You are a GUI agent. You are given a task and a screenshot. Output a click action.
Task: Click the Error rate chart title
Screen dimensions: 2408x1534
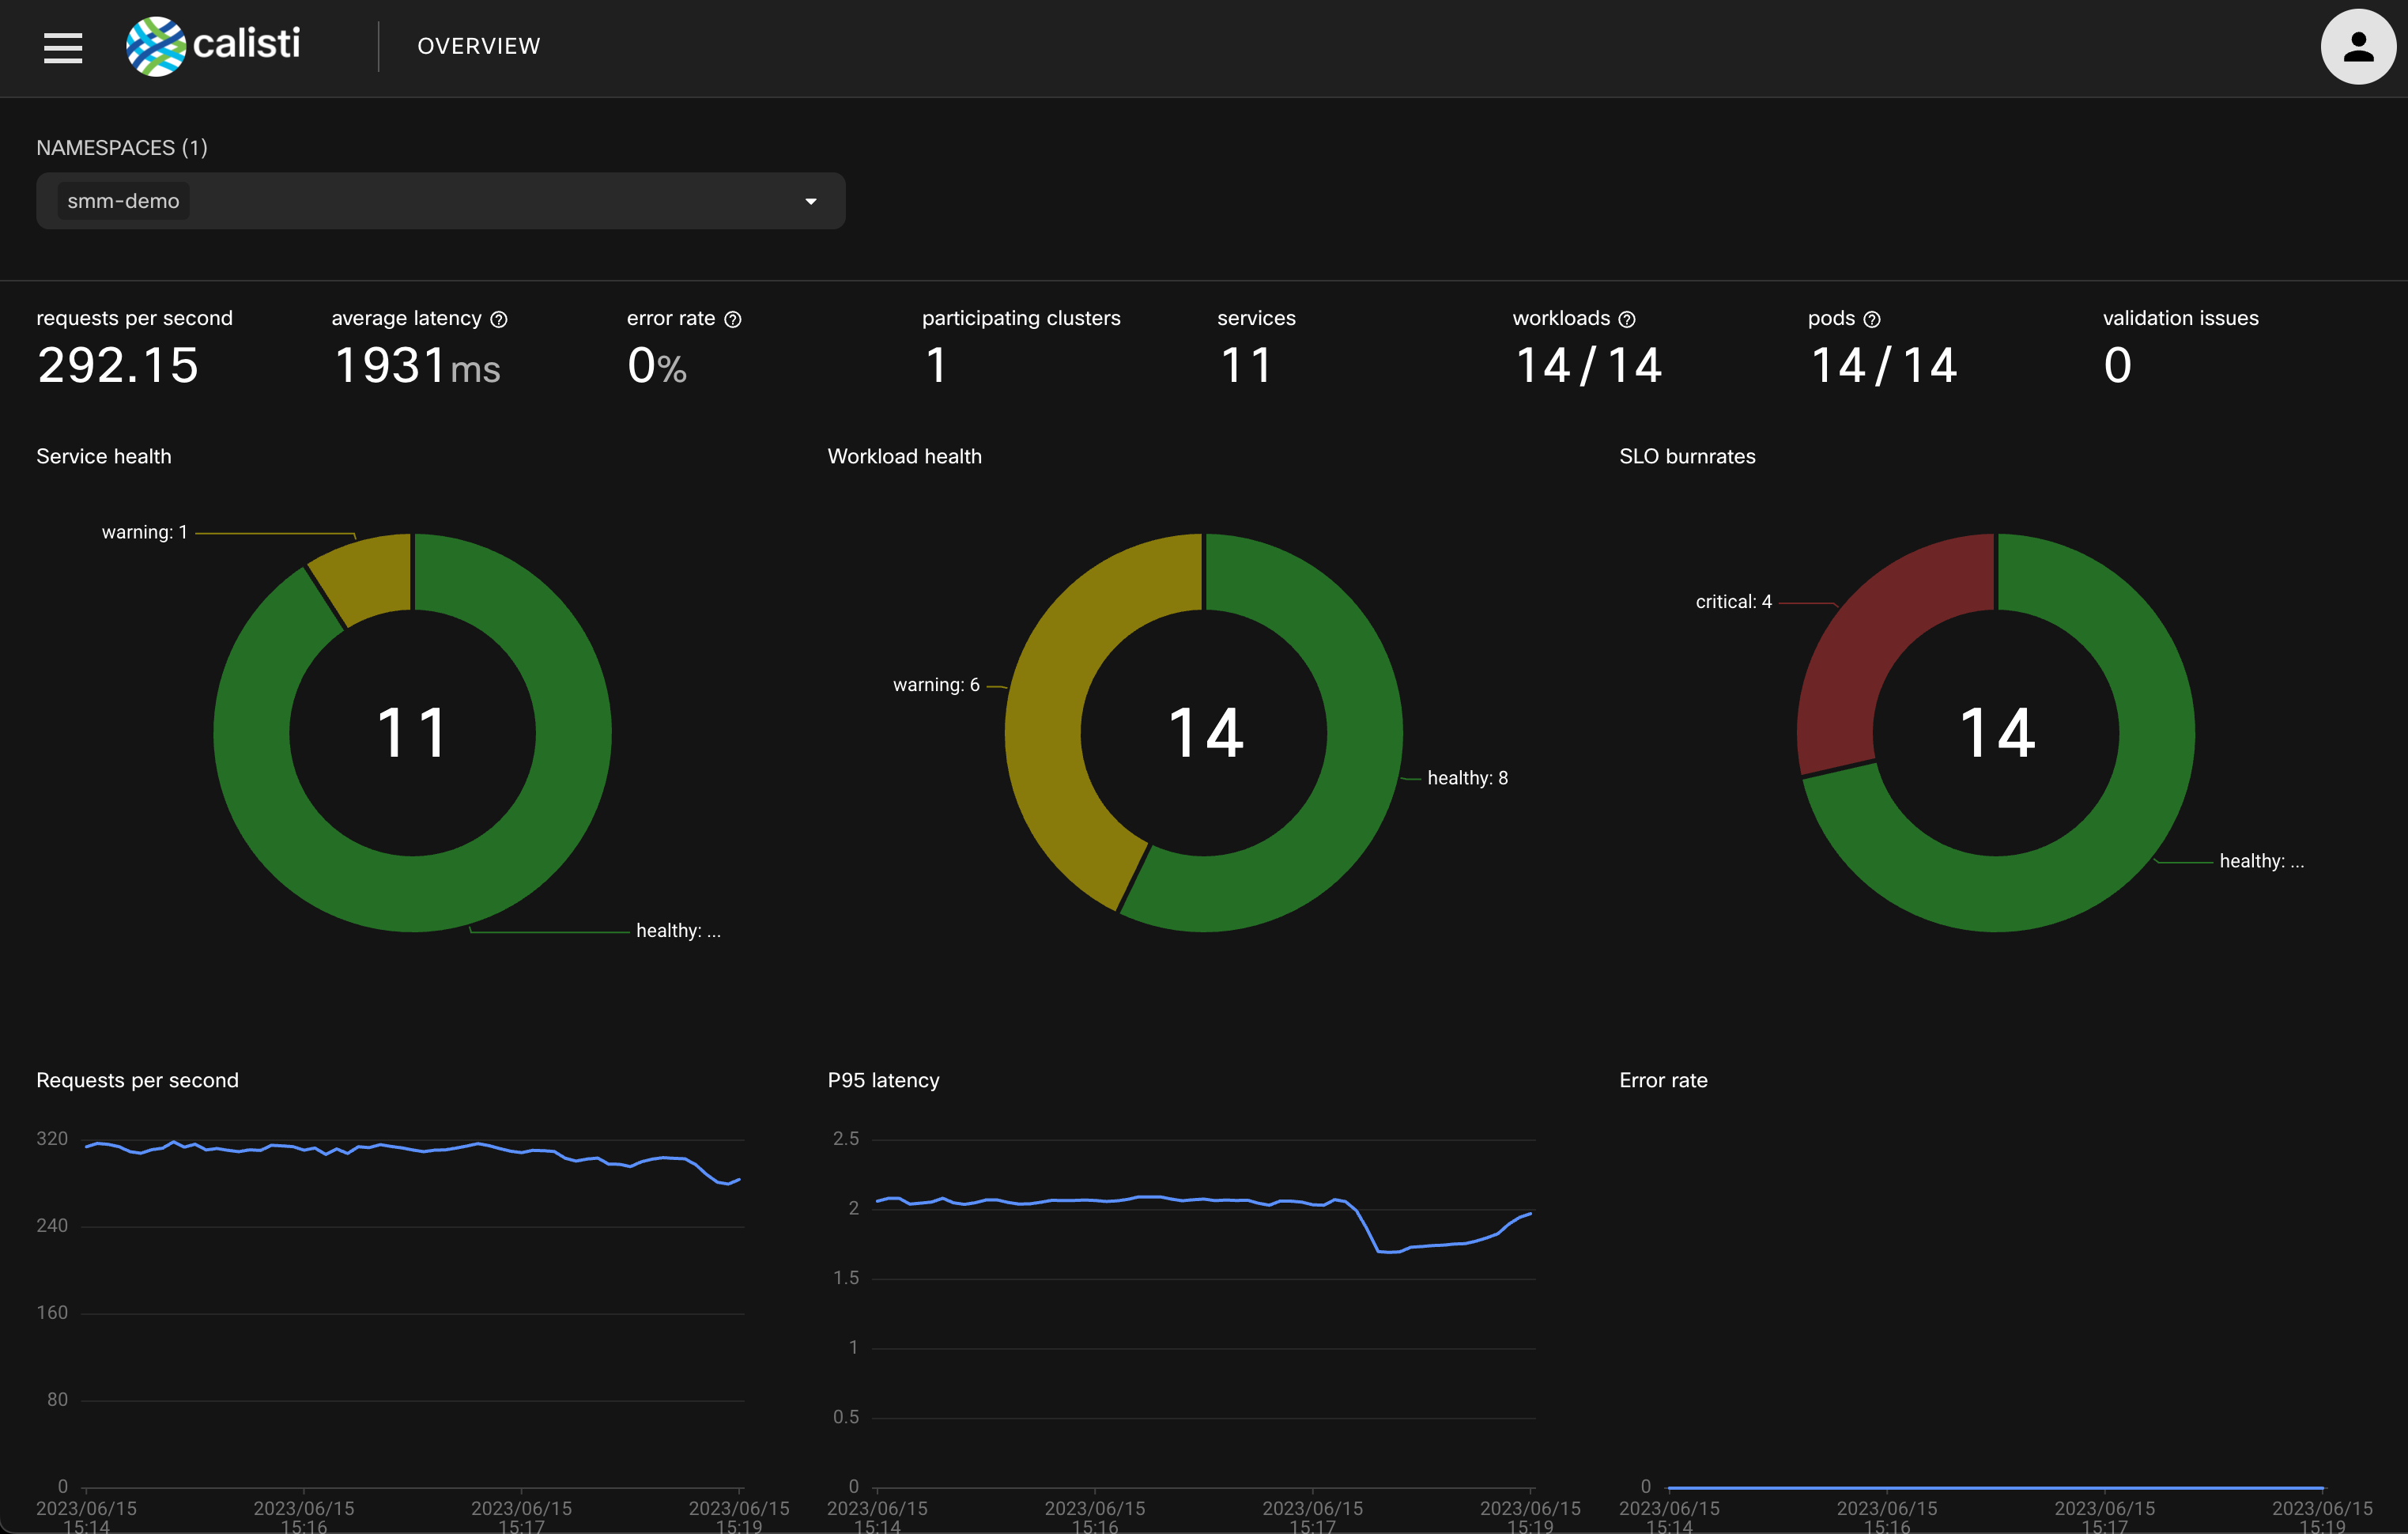coord(1663,1081)
